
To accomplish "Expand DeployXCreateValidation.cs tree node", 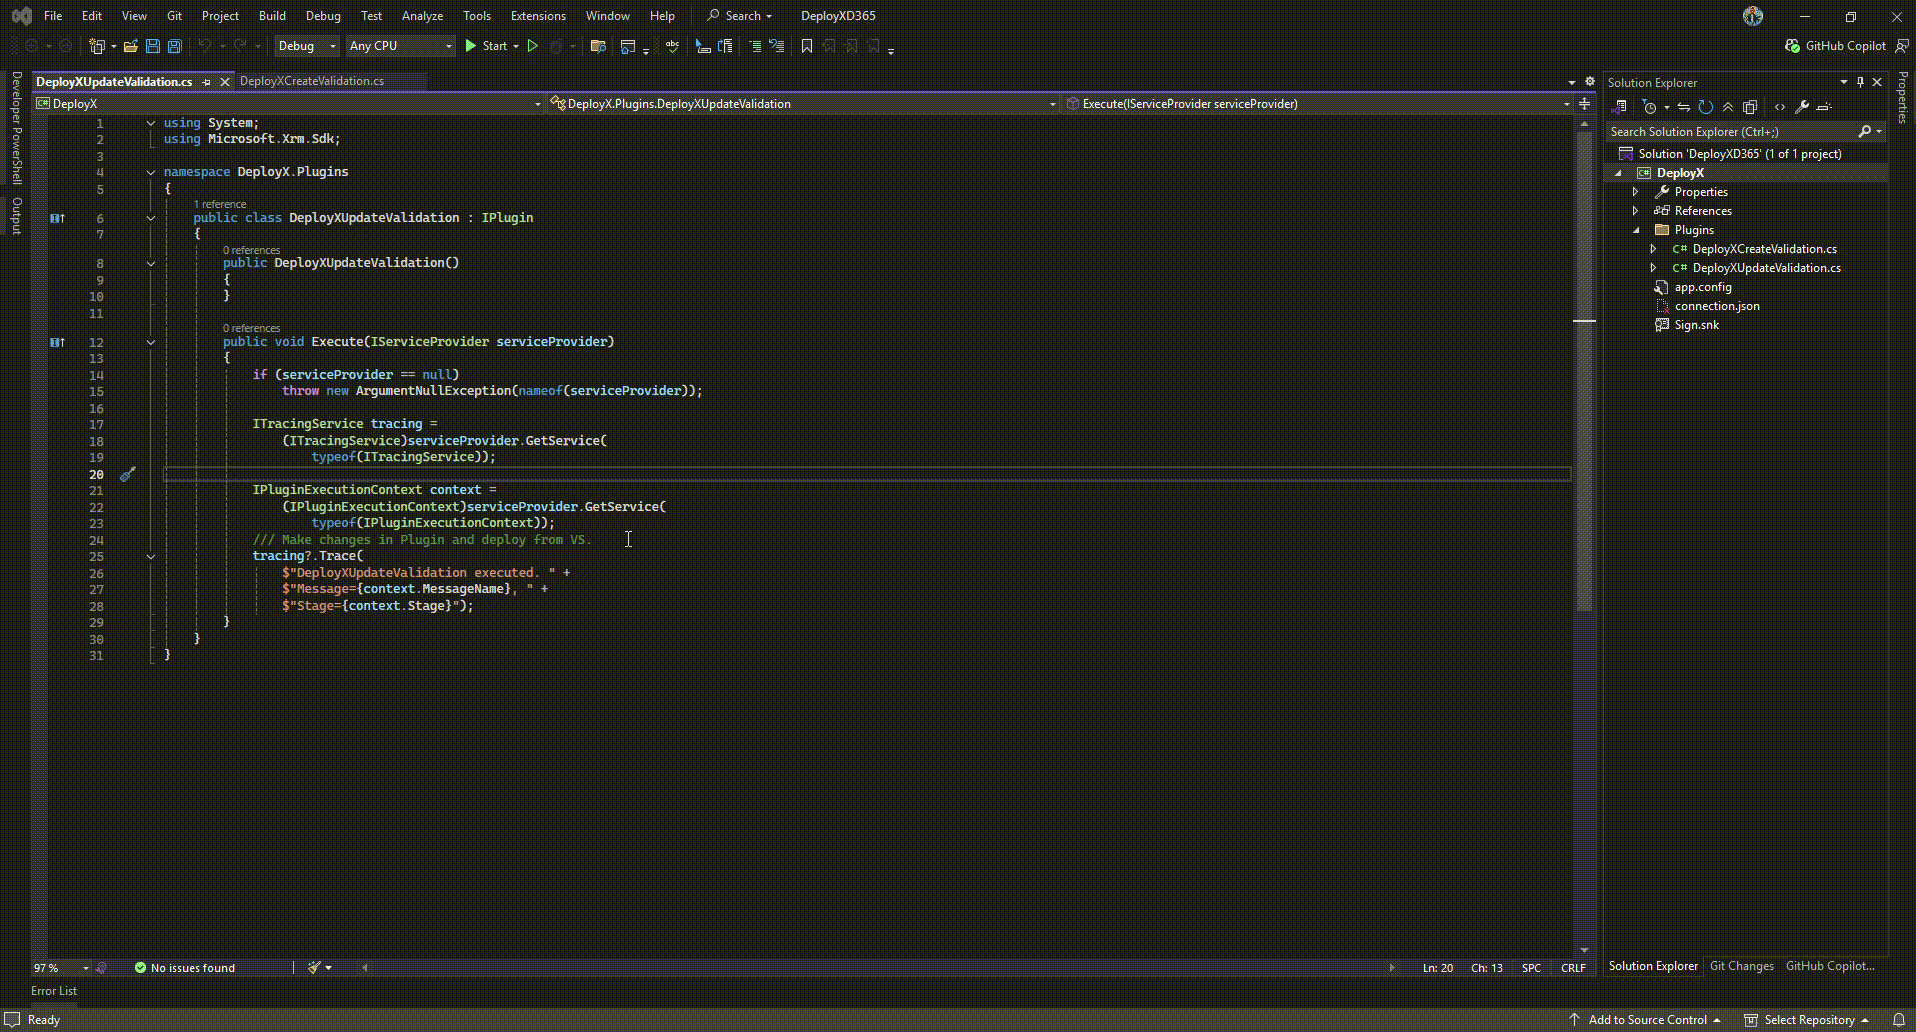I will (1653, 249).
